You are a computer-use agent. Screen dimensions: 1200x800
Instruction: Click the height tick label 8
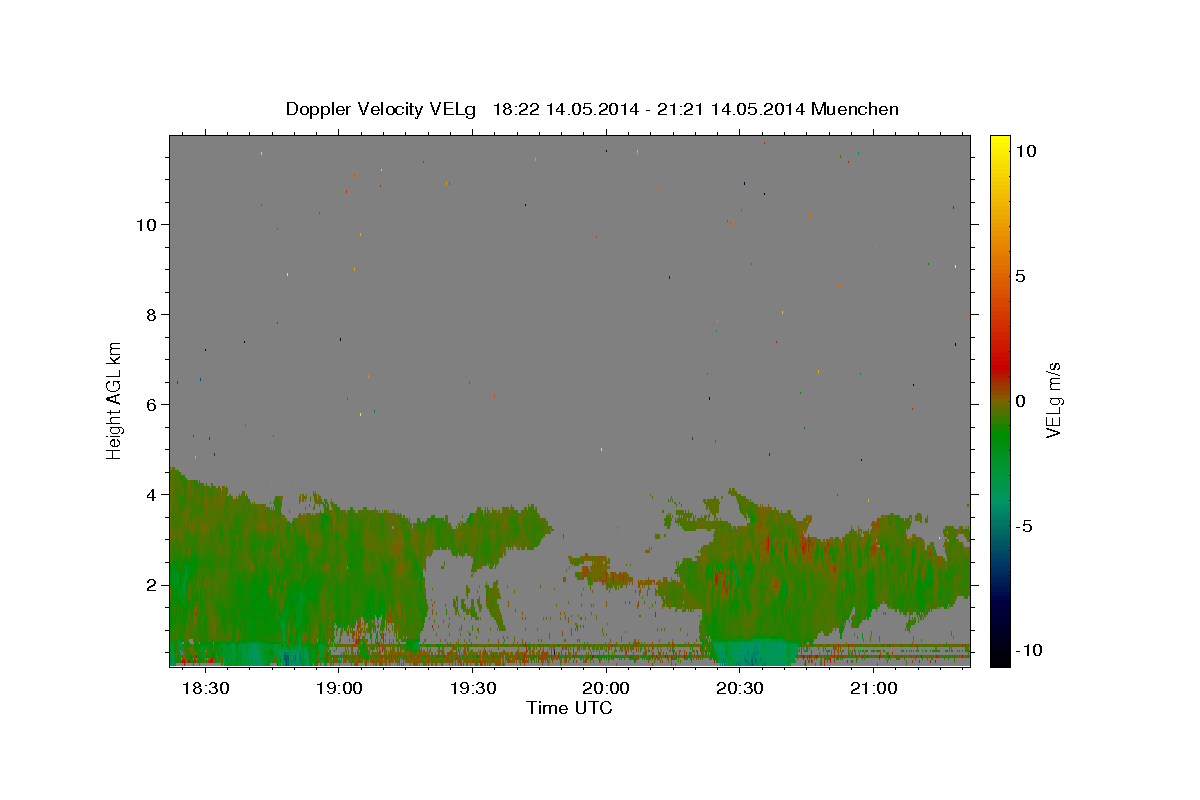pyautogui.click(x=151, y=315)
